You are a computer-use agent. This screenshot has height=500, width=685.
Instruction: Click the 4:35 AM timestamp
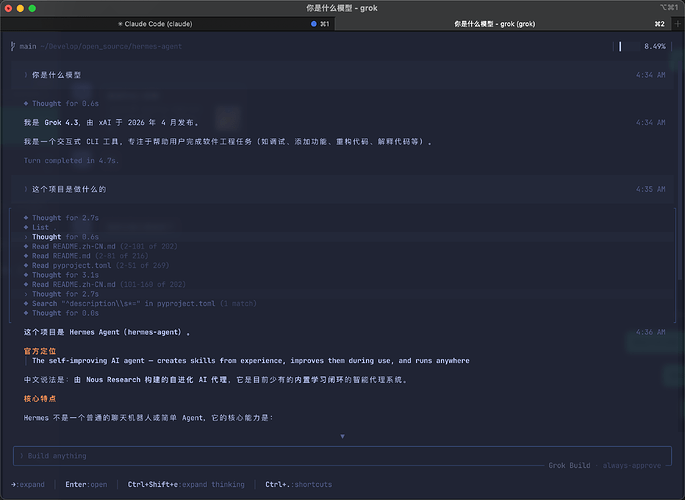click(x=650, y=190)
